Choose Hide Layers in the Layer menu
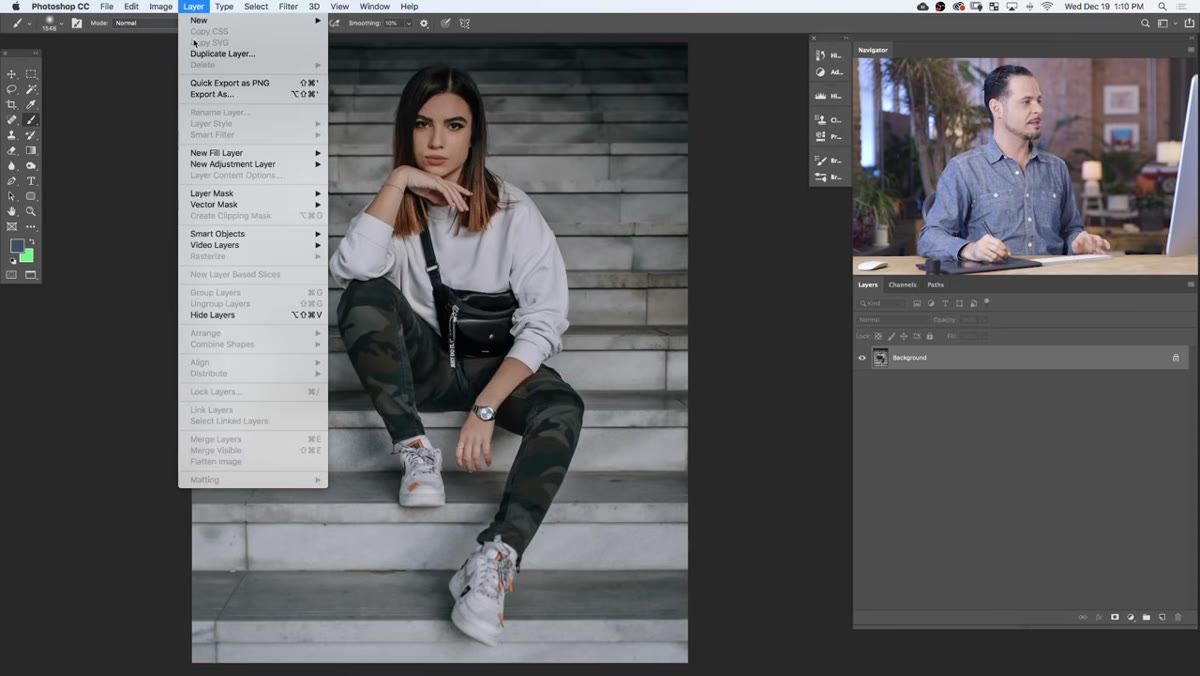The height and width of the screenshot is (676, 1200). click(253, 315)
